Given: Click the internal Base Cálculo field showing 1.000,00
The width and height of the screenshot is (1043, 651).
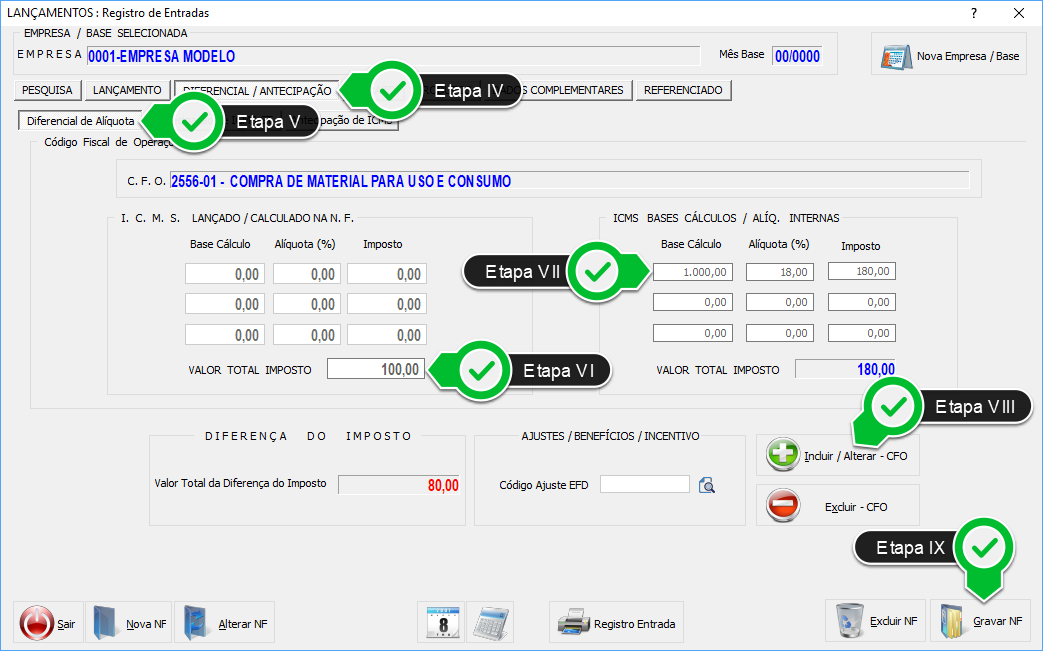Looking at the screenshot, I should pos(693,272).
